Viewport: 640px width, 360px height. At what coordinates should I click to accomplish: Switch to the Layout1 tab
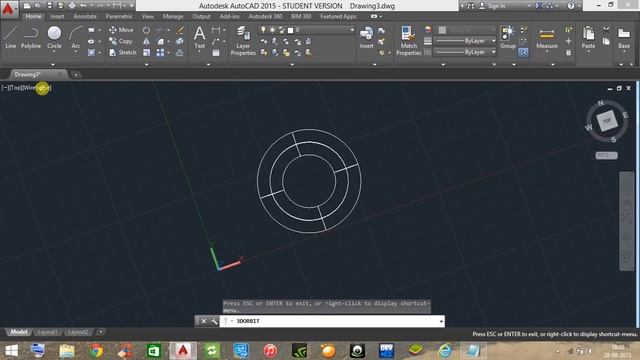pyautogui.click(x=47, y=332)
